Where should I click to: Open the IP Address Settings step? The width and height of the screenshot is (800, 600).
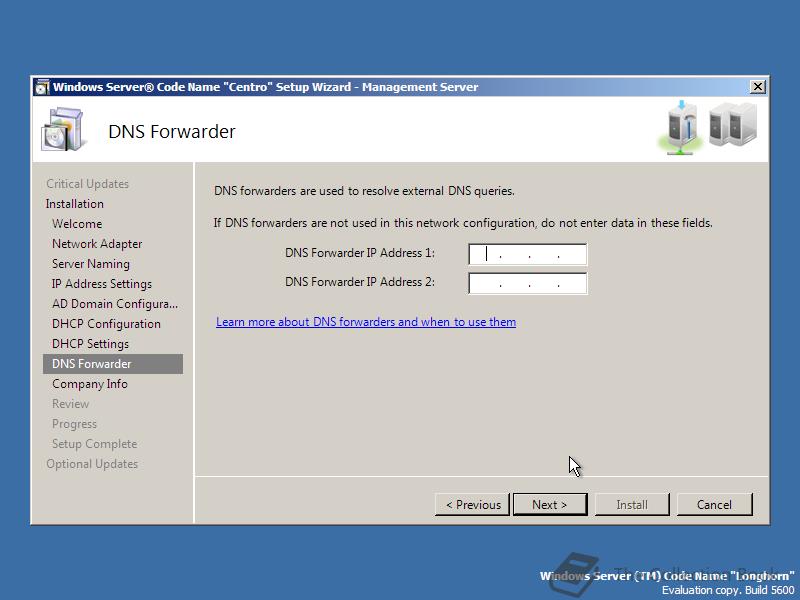[x=102, y=284]
